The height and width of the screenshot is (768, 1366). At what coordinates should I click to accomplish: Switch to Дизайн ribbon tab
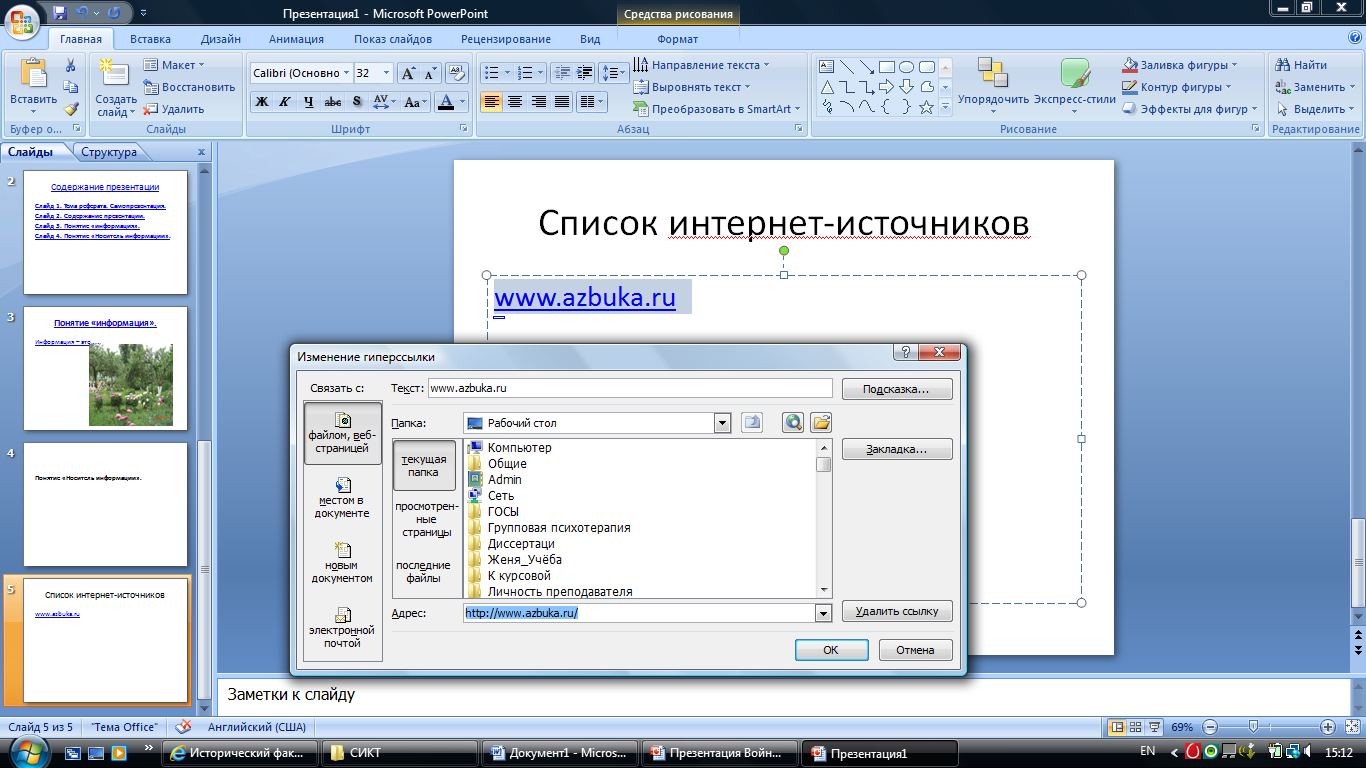coord(220,39)
